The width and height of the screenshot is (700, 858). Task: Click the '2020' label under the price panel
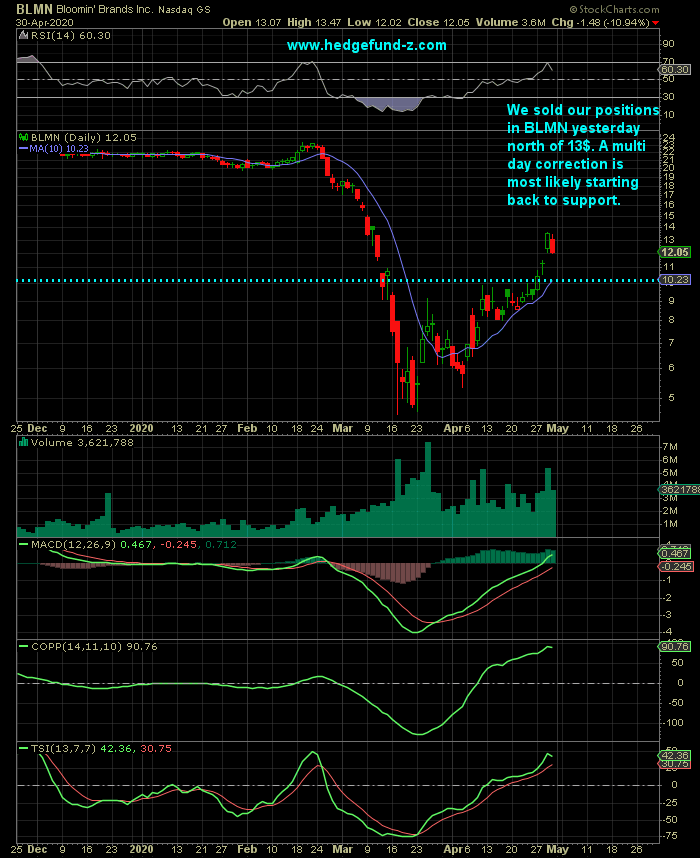pos(141,428)
